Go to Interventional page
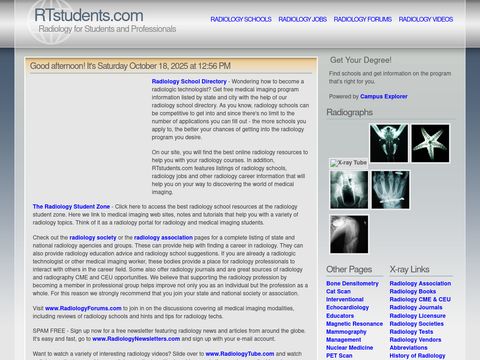 point(345,299)
